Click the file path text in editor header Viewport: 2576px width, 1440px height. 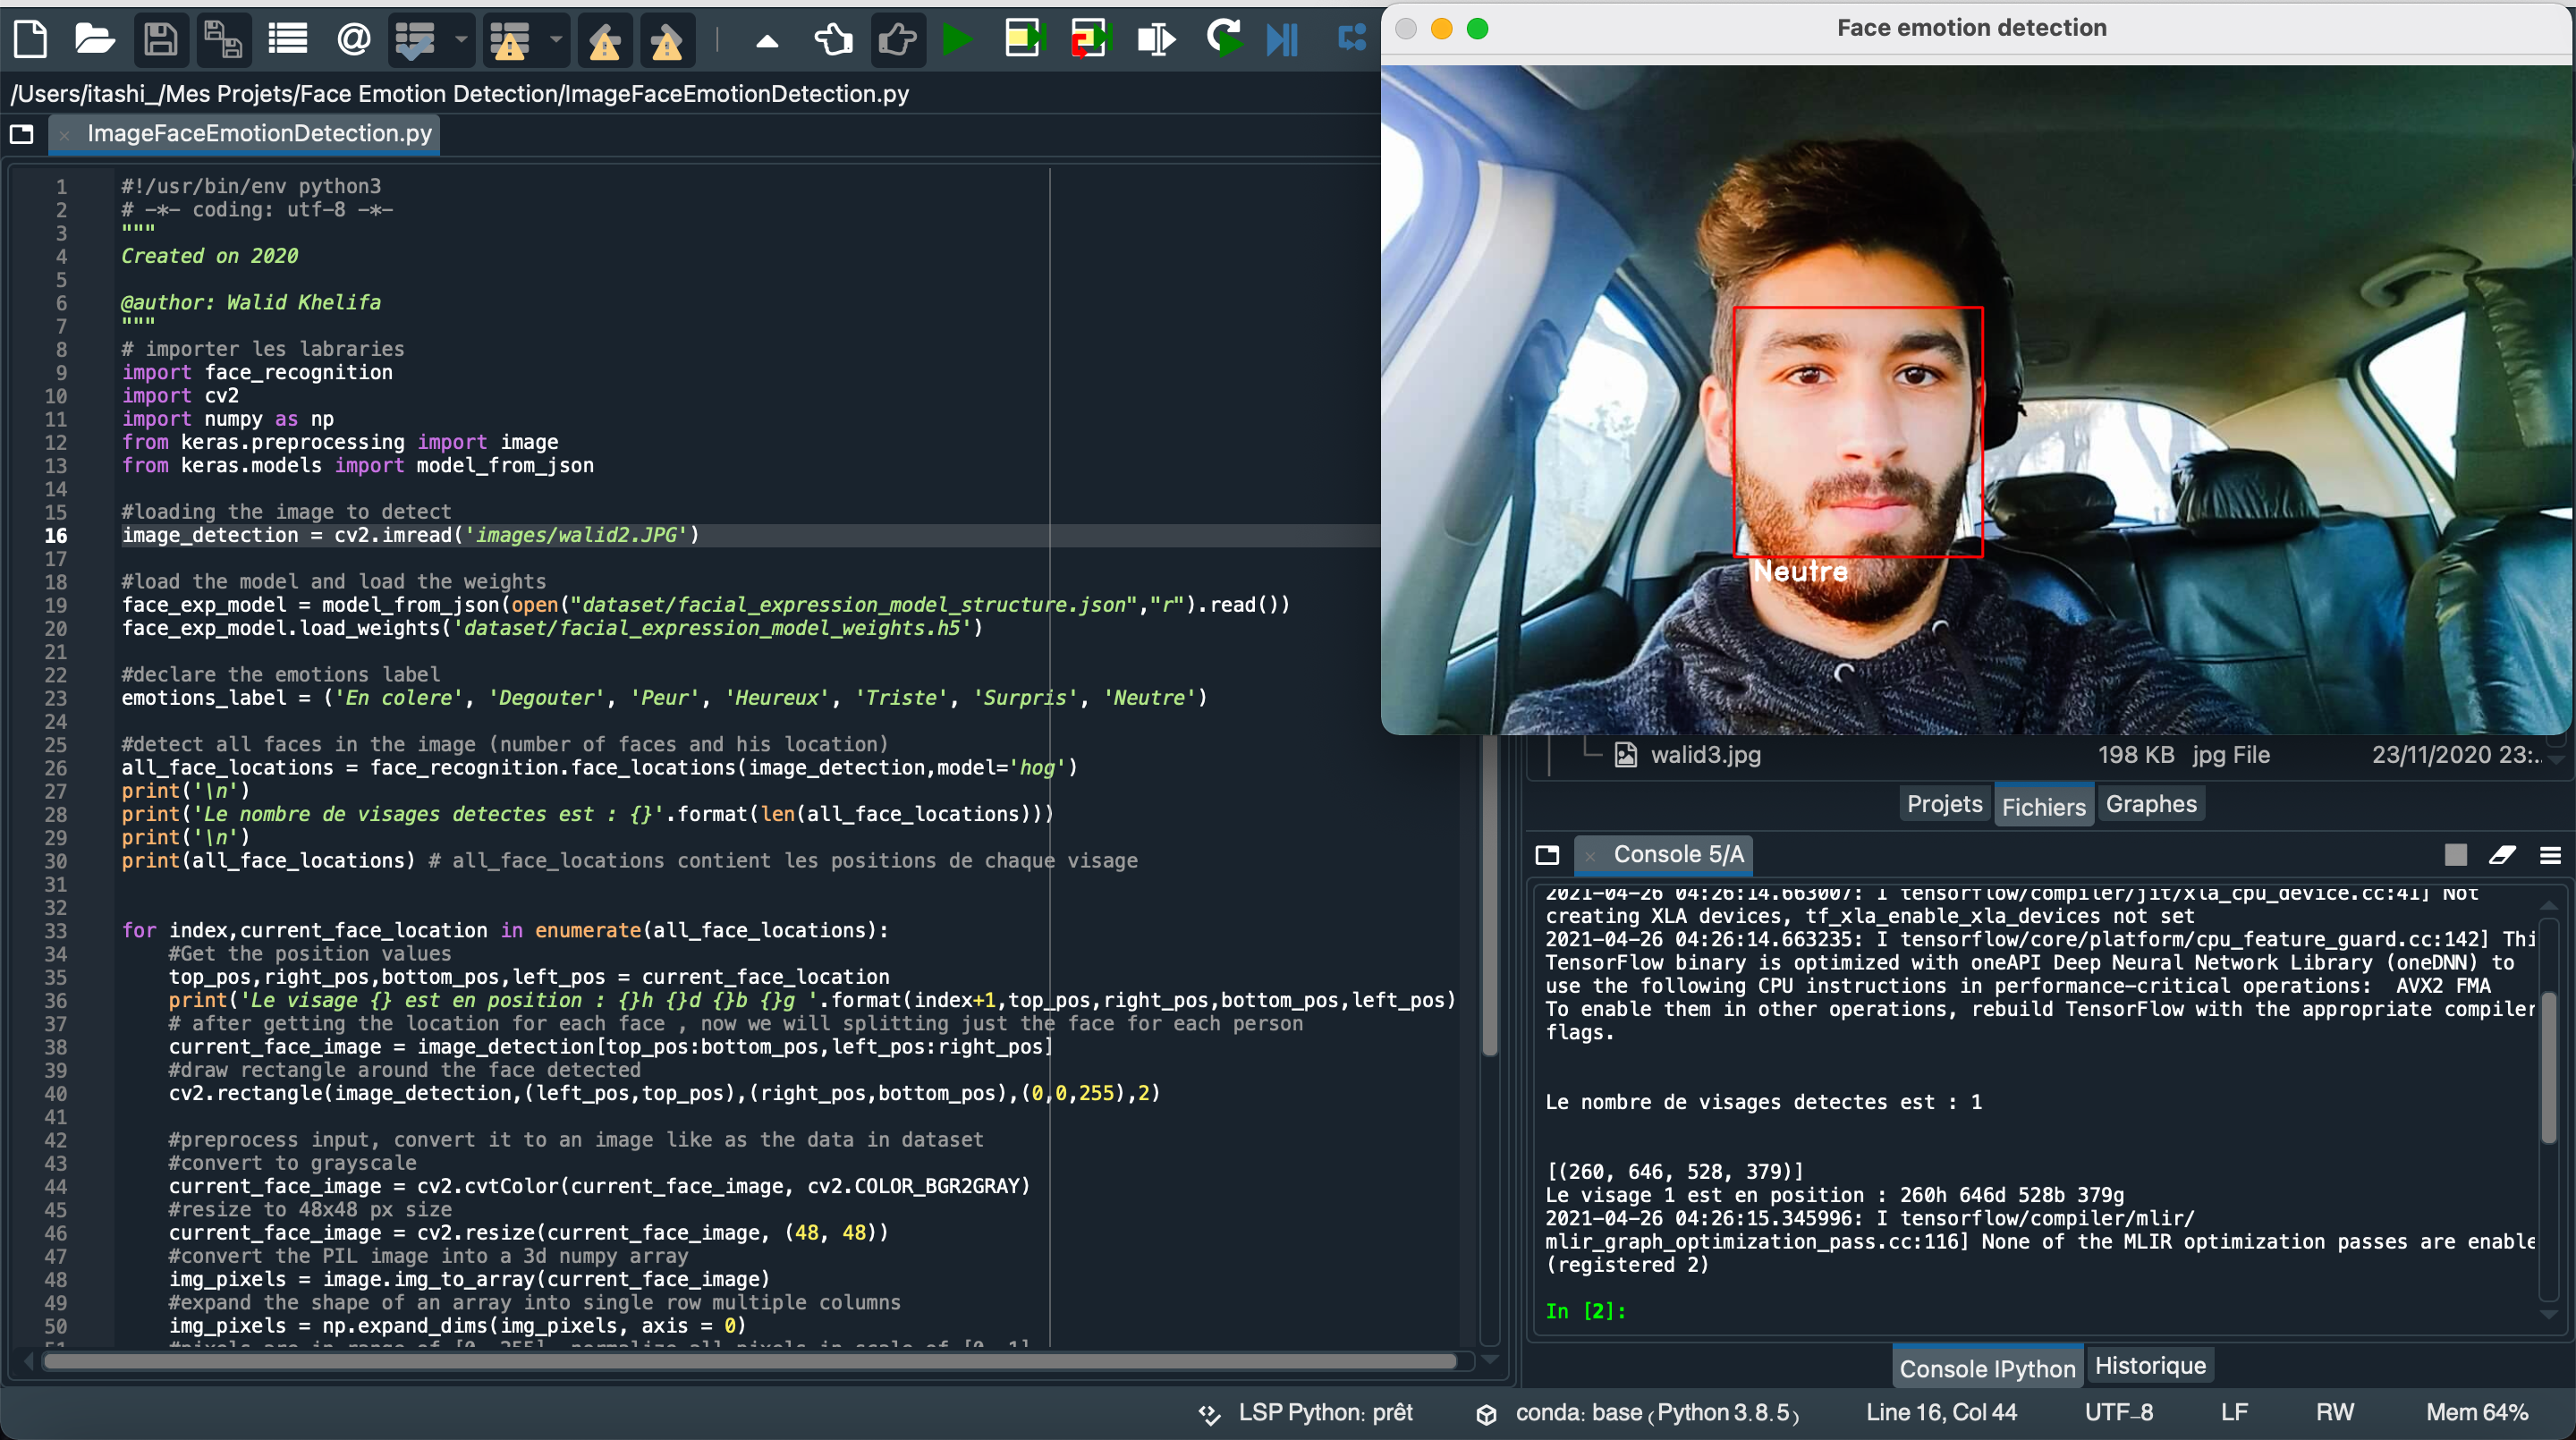click(x=460, y=93)
